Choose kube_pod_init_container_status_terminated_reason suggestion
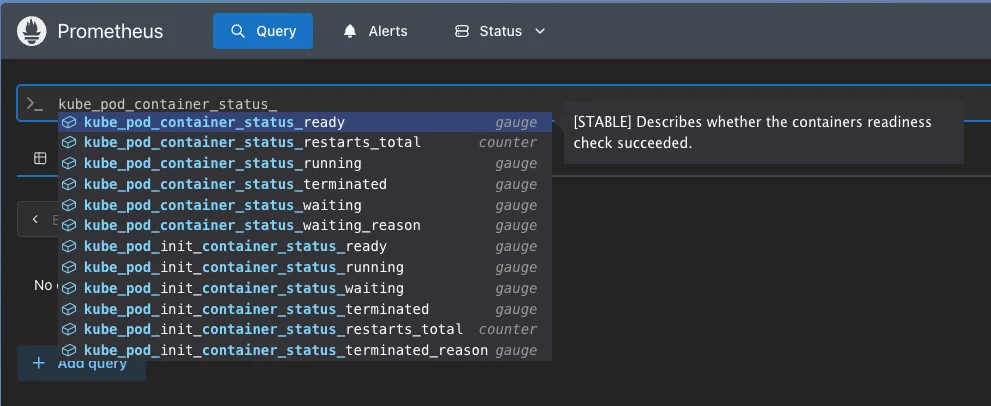The width and height of the screenshot is (991, 406). [305, 350]
